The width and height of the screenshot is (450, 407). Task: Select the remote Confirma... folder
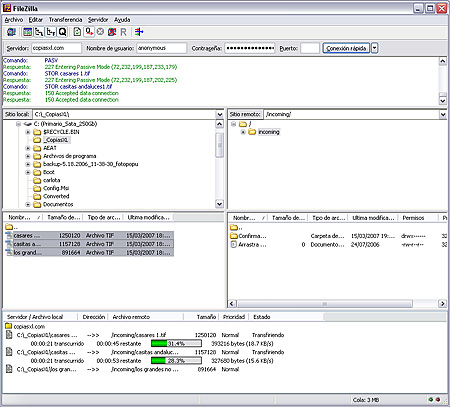[248, 236]
